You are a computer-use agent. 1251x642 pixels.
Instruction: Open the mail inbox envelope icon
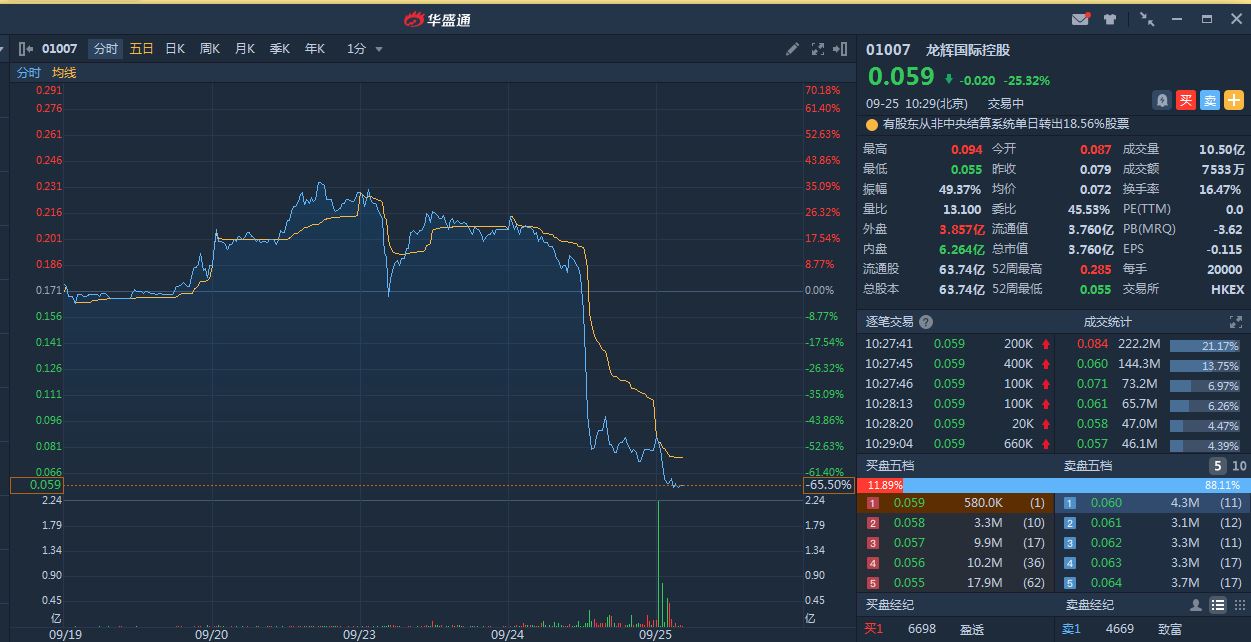1080,19
